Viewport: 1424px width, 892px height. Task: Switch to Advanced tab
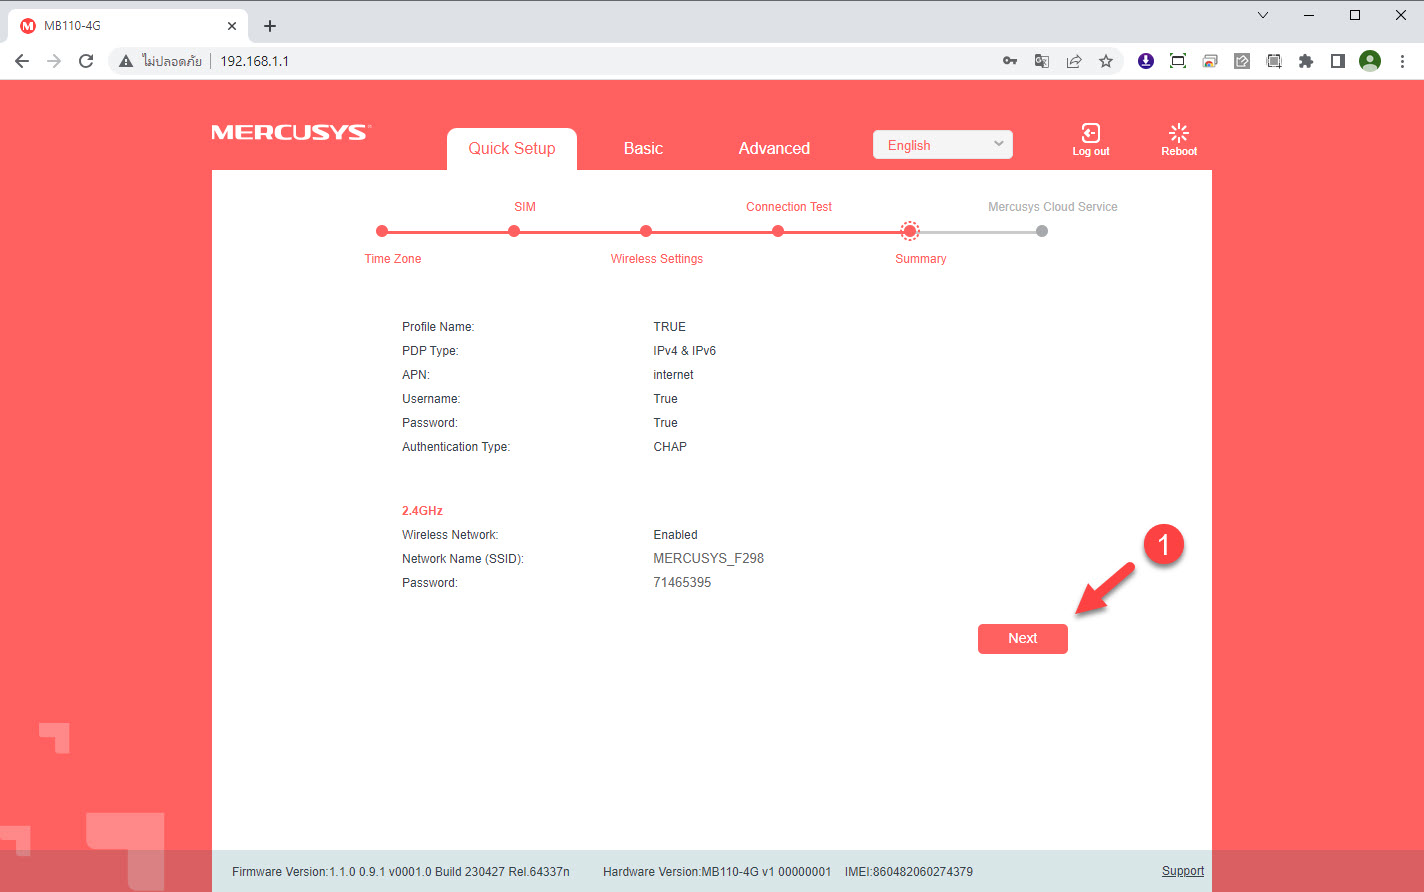774,148
